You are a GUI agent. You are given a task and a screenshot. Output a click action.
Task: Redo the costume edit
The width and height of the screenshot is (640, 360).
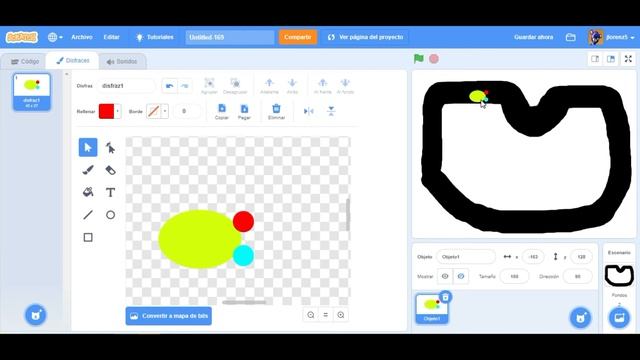[184, 86]
